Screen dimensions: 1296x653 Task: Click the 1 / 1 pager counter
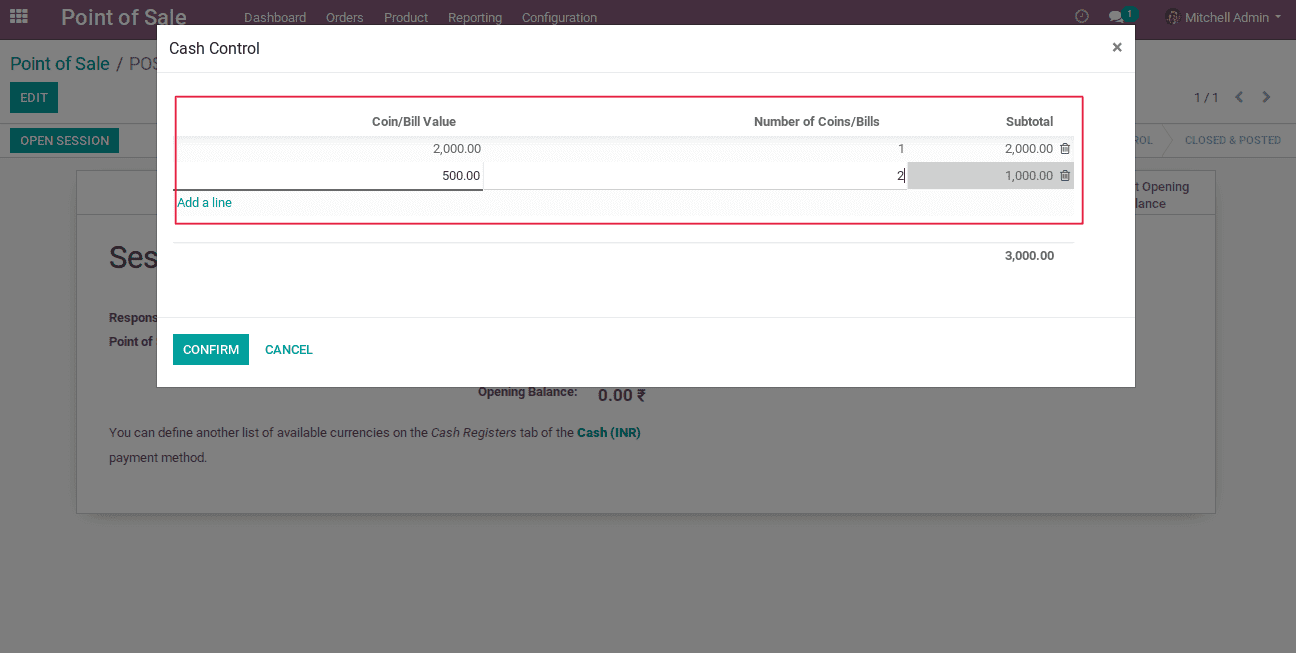pos(1206,98)
